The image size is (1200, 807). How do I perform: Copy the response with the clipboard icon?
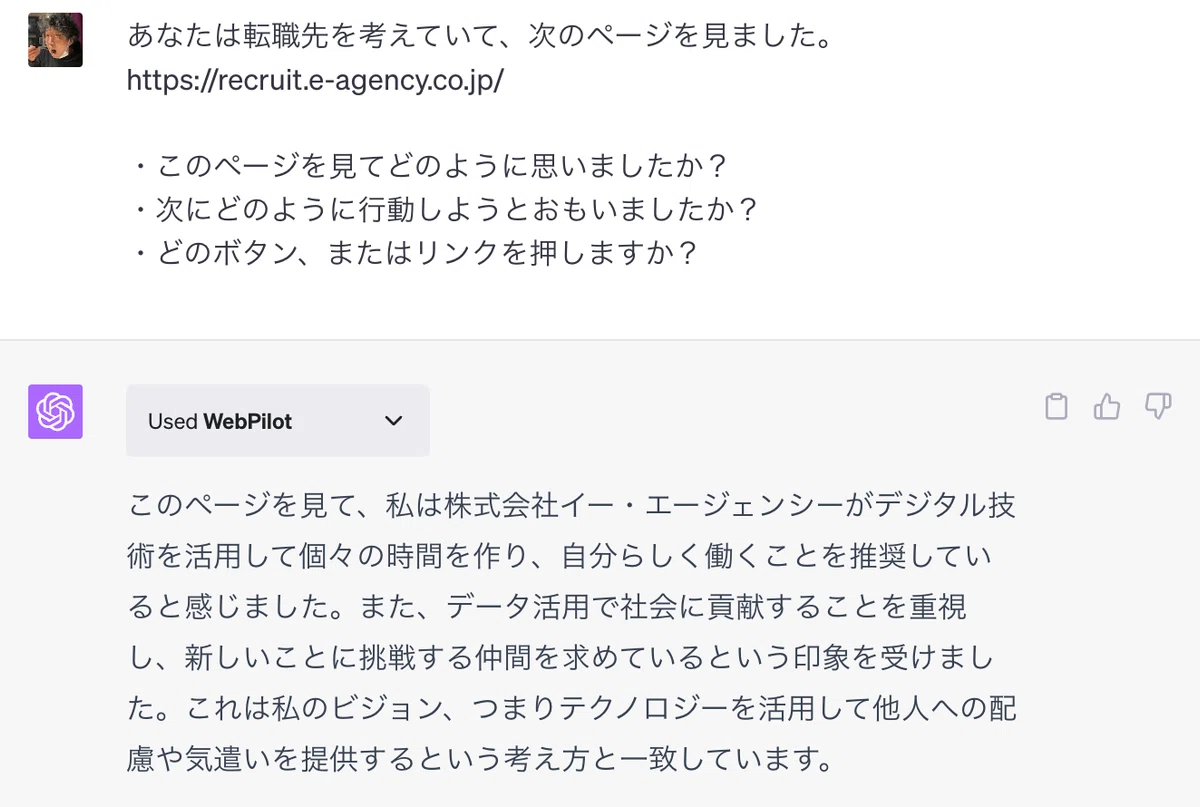coord(1056,407)
